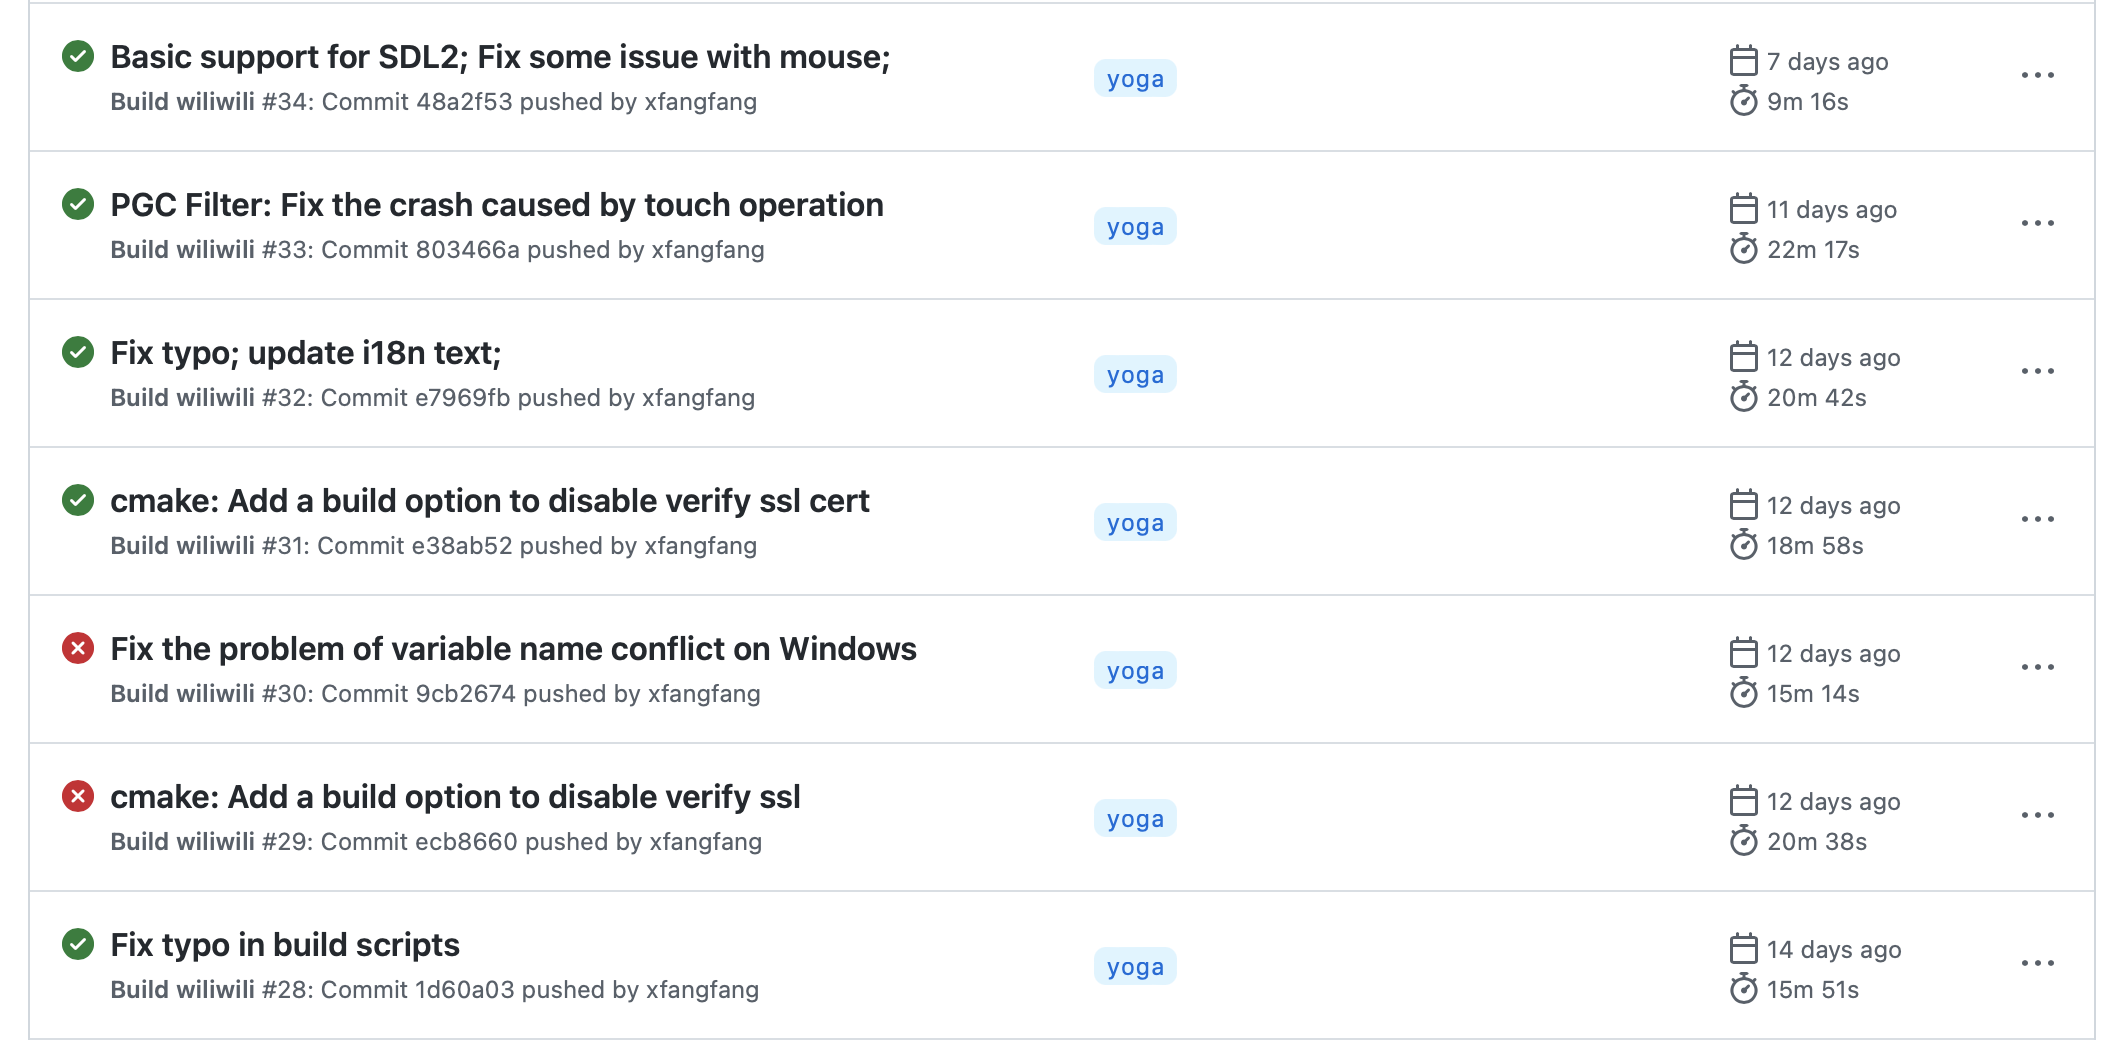Select yoga branch label on build #31 row
2116x1040 pixels.
tap(1135, 523)
